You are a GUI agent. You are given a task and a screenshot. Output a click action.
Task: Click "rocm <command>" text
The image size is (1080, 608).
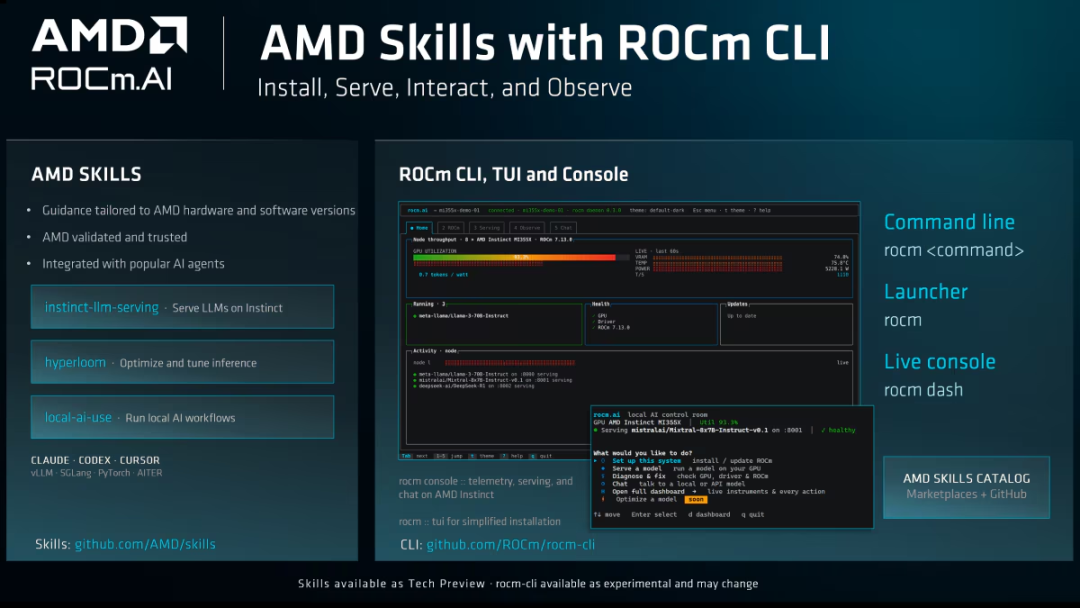[954, 251]
